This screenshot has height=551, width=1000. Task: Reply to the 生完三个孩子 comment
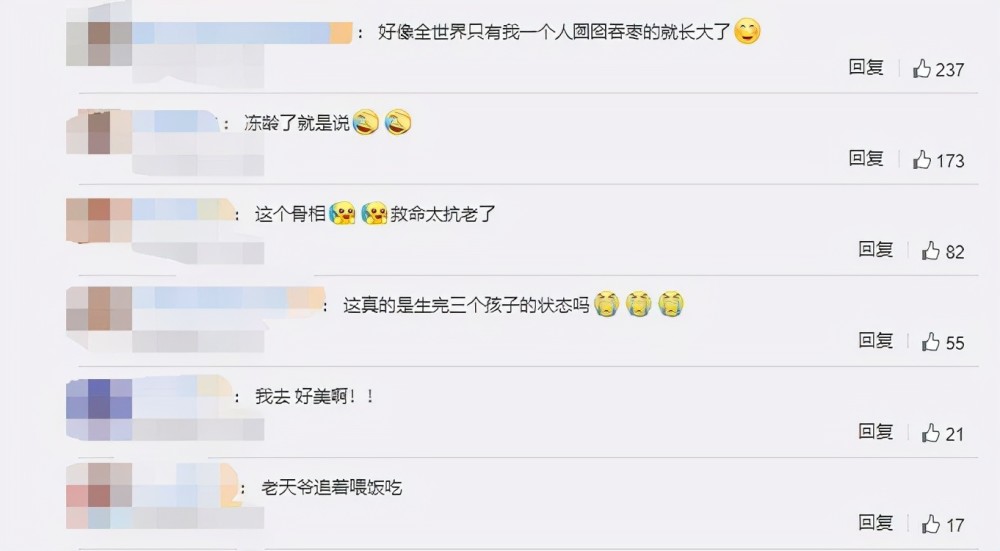click(x=876, y=341)
